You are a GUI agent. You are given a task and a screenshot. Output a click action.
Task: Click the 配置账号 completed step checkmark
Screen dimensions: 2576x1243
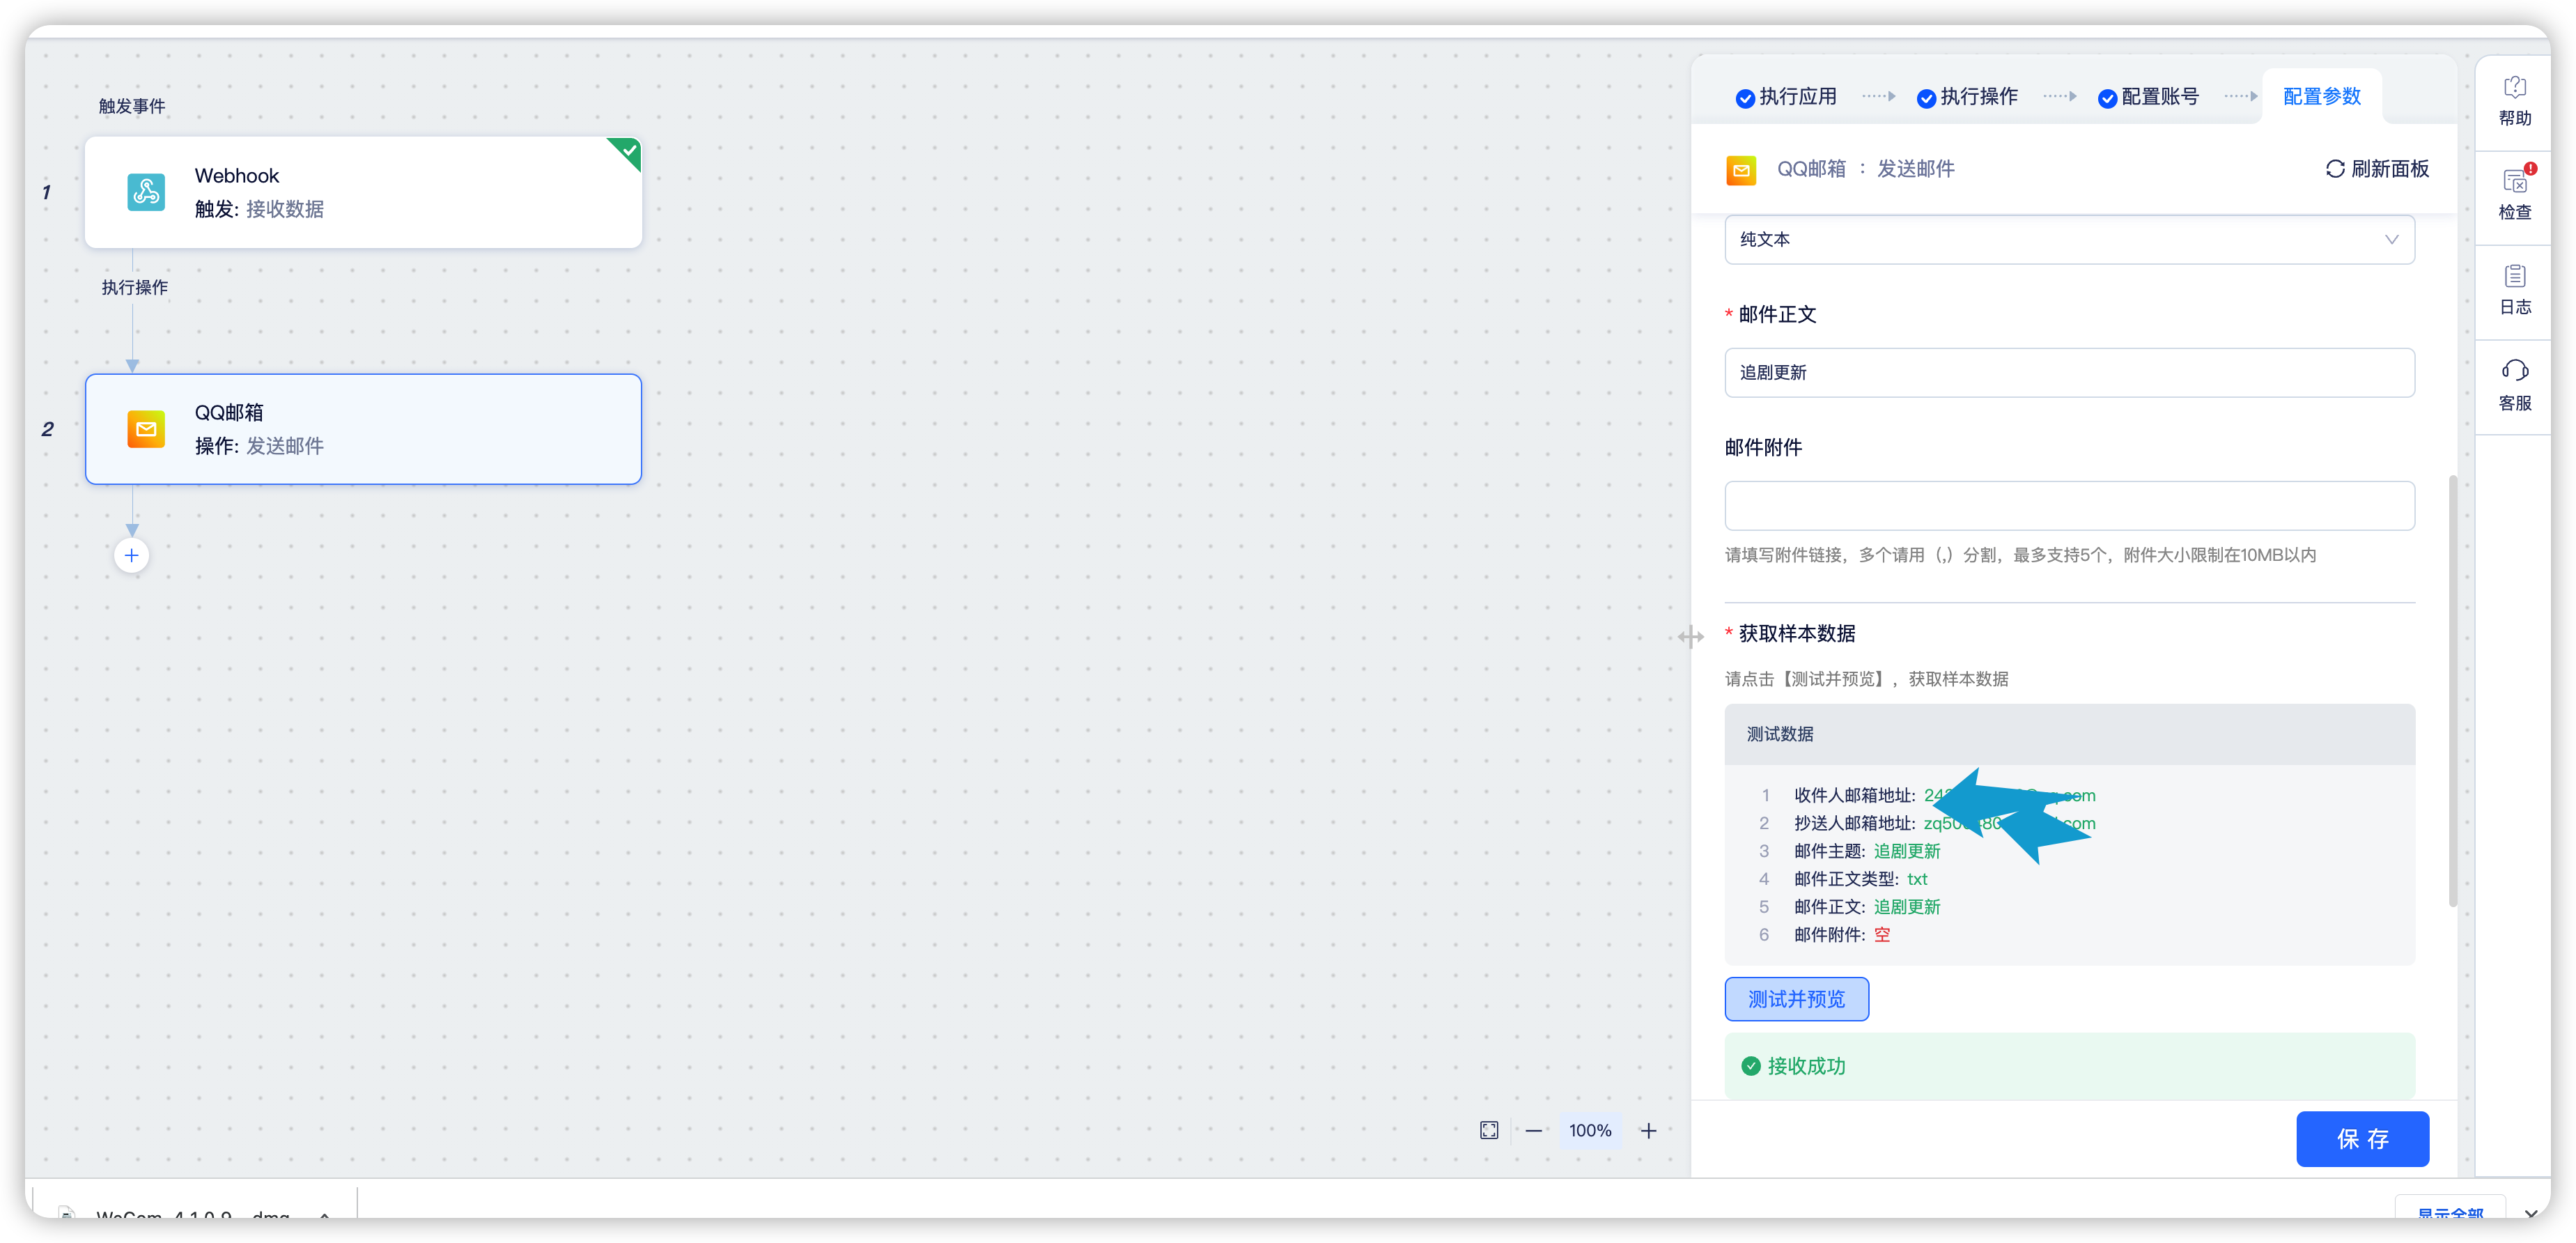click(x=2107, y=97)
